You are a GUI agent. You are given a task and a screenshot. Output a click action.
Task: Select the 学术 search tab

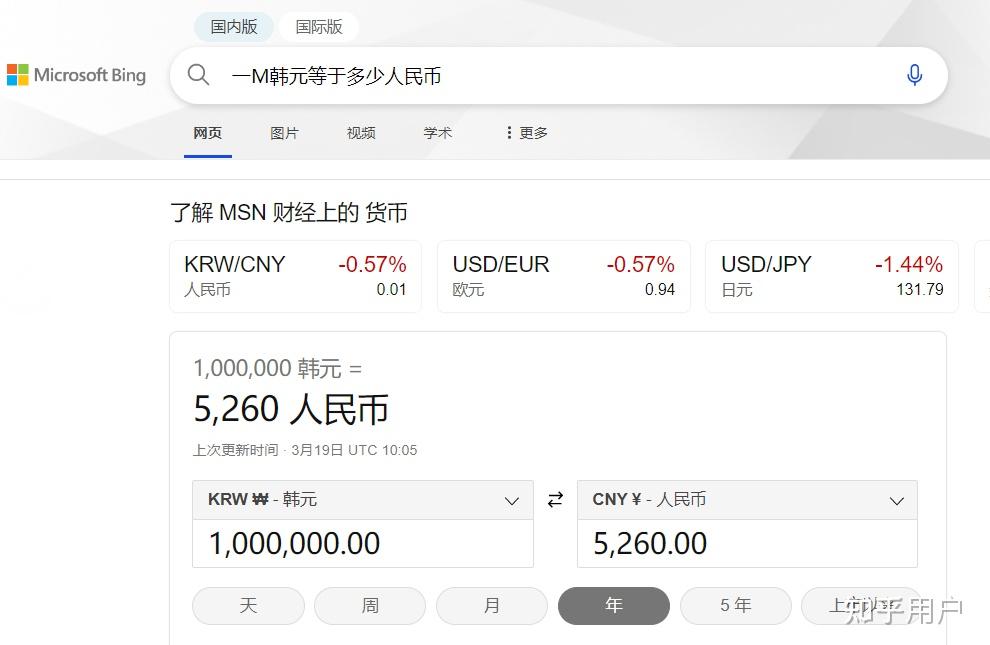(438, 133)
